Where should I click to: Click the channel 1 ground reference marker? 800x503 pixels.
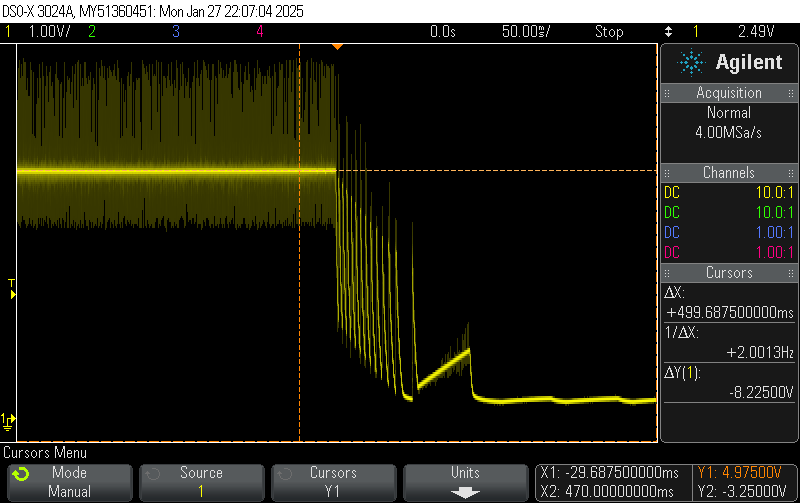(x=8, y=421)
